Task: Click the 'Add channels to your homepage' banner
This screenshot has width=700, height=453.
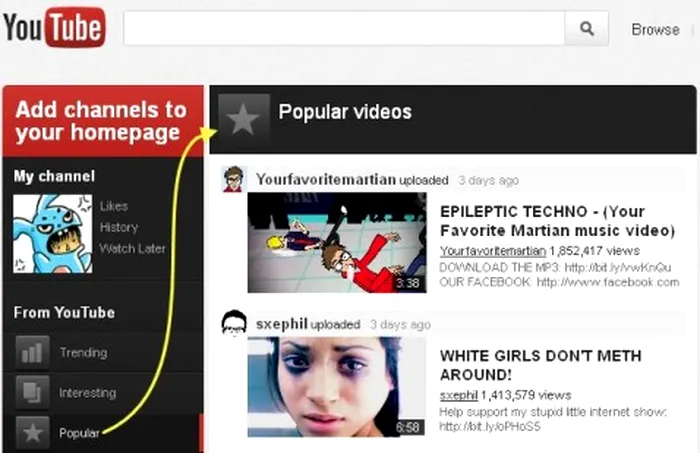Action: [103, 121]
